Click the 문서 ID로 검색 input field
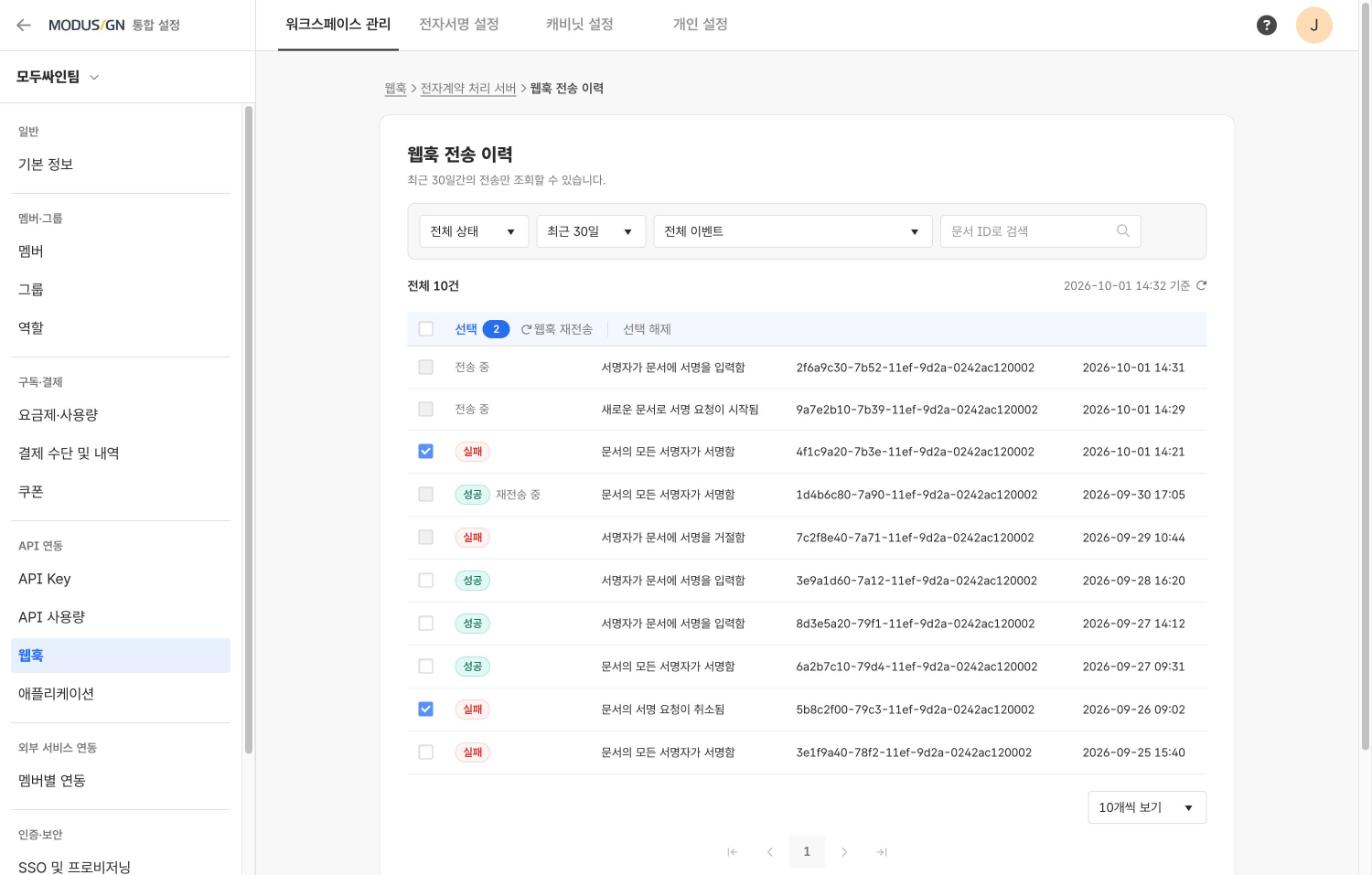The width and height of the screenshot is (1372, 875). tap(1040, 231)
